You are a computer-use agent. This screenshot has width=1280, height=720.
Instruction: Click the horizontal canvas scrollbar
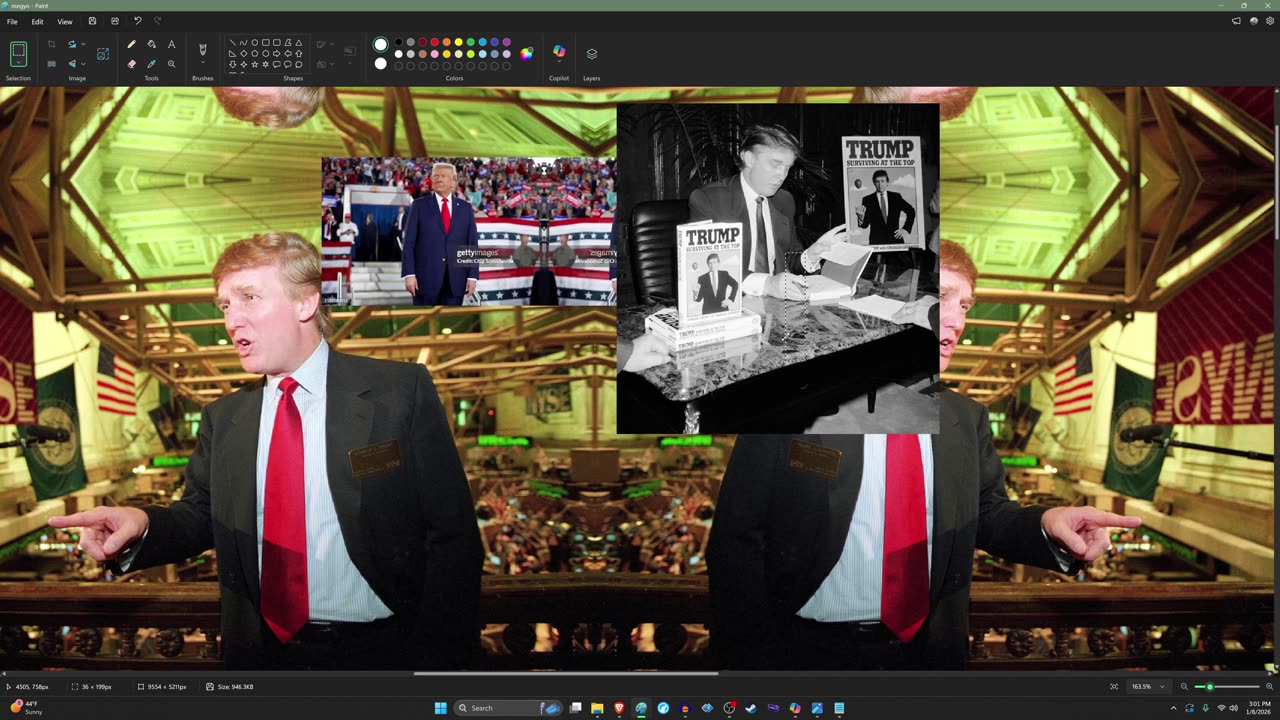pyautogui.click(x=566, y=673)
